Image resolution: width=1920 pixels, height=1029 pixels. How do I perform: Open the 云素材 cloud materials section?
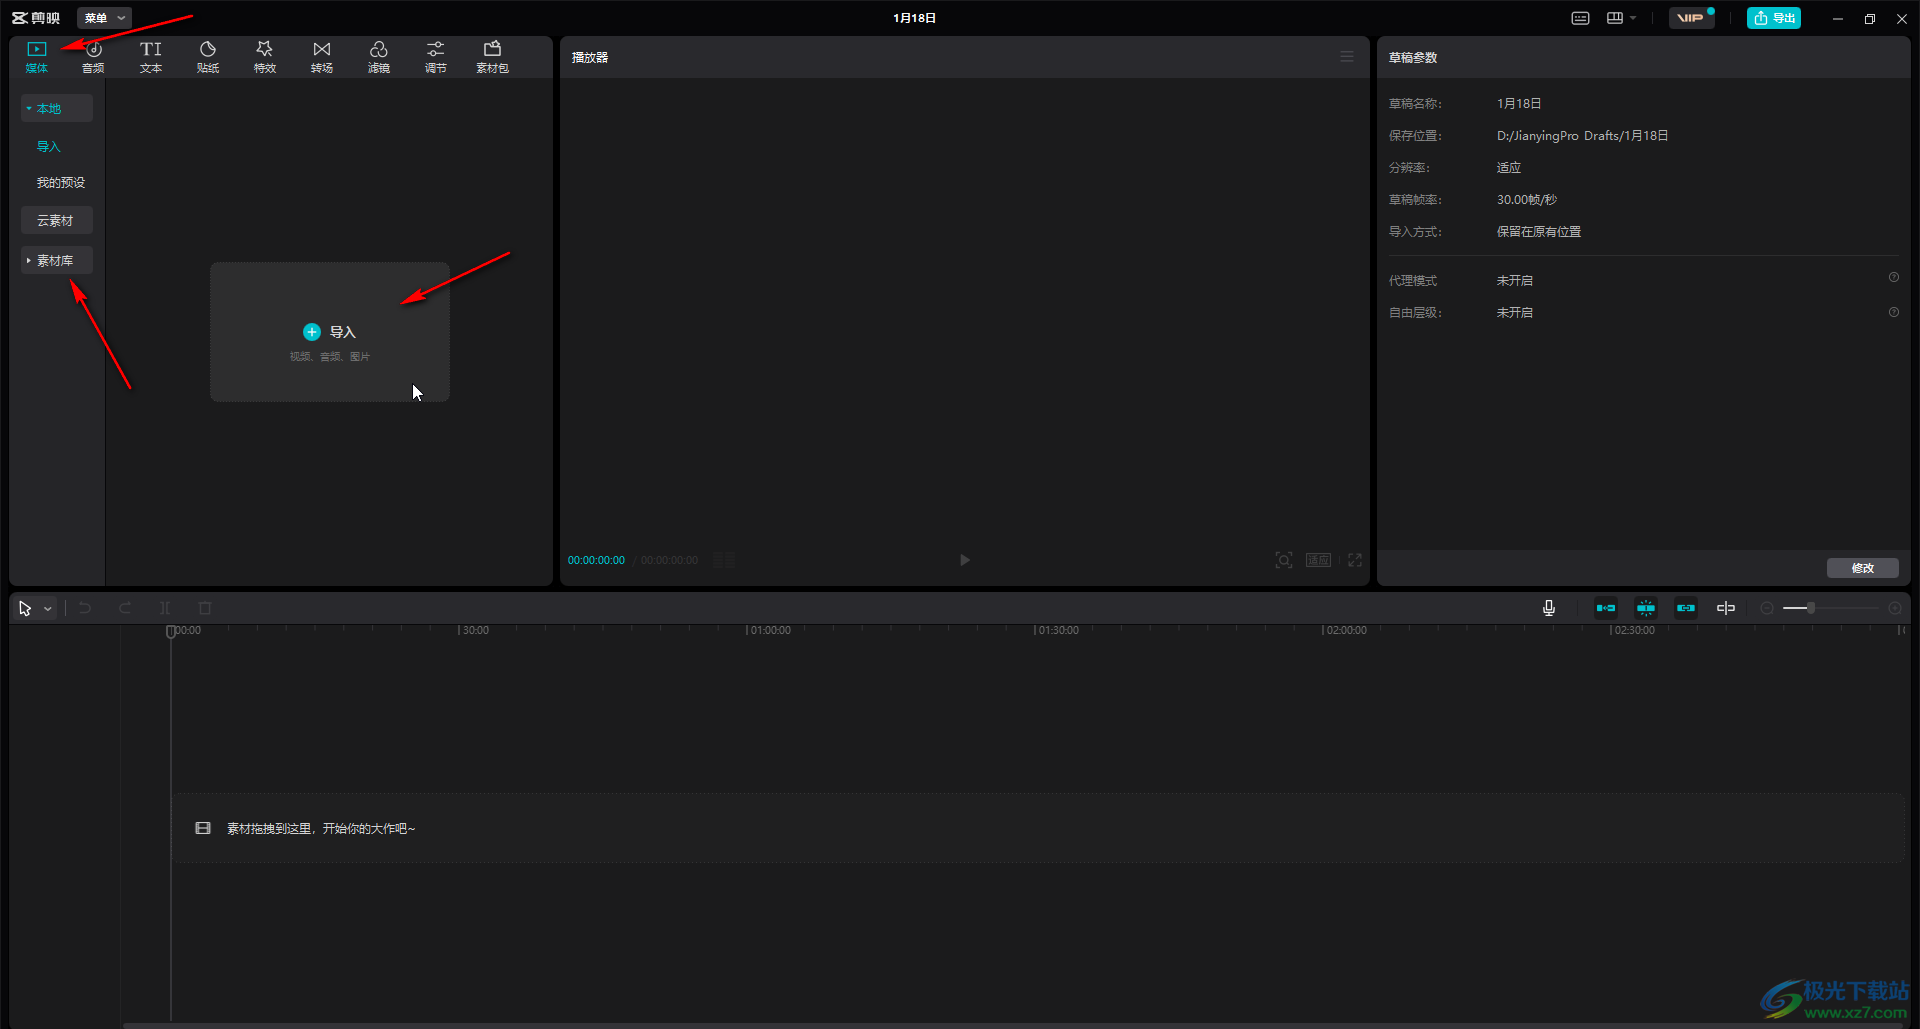pyautogui.click(x=57, y=220)
